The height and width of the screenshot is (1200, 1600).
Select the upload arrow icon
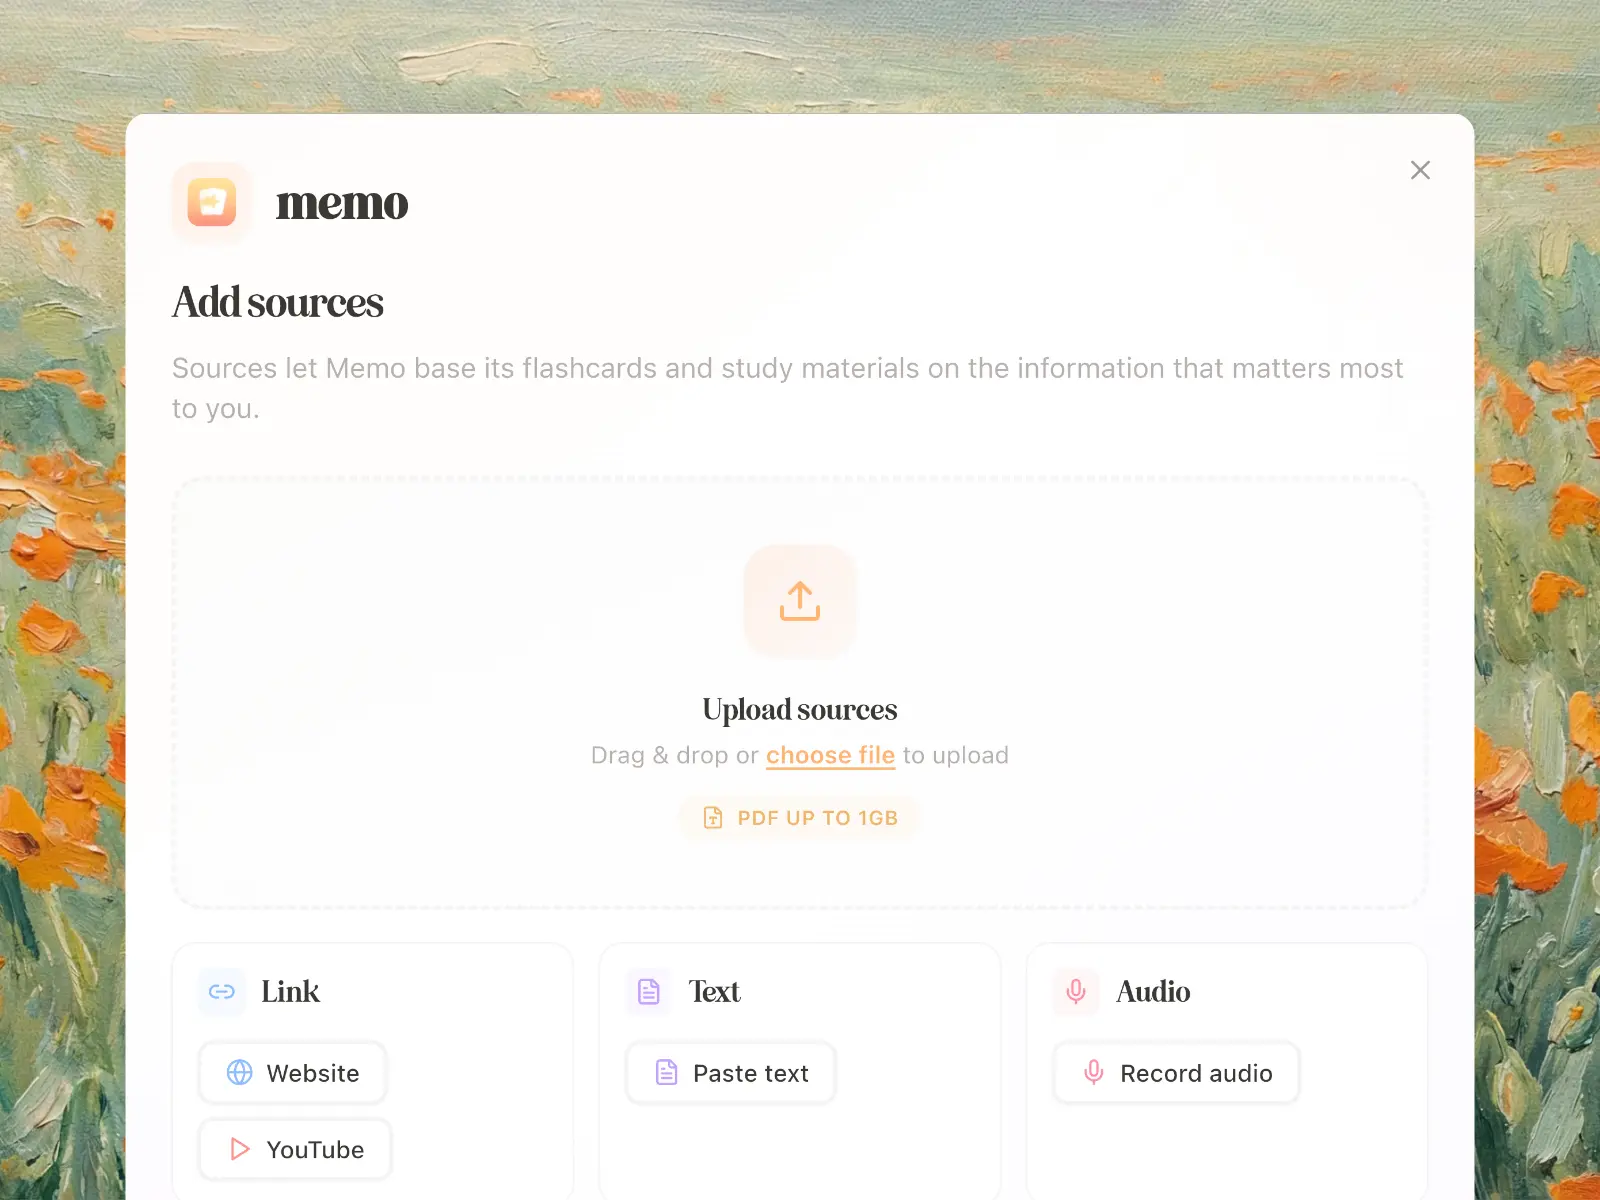coord(799,601)
